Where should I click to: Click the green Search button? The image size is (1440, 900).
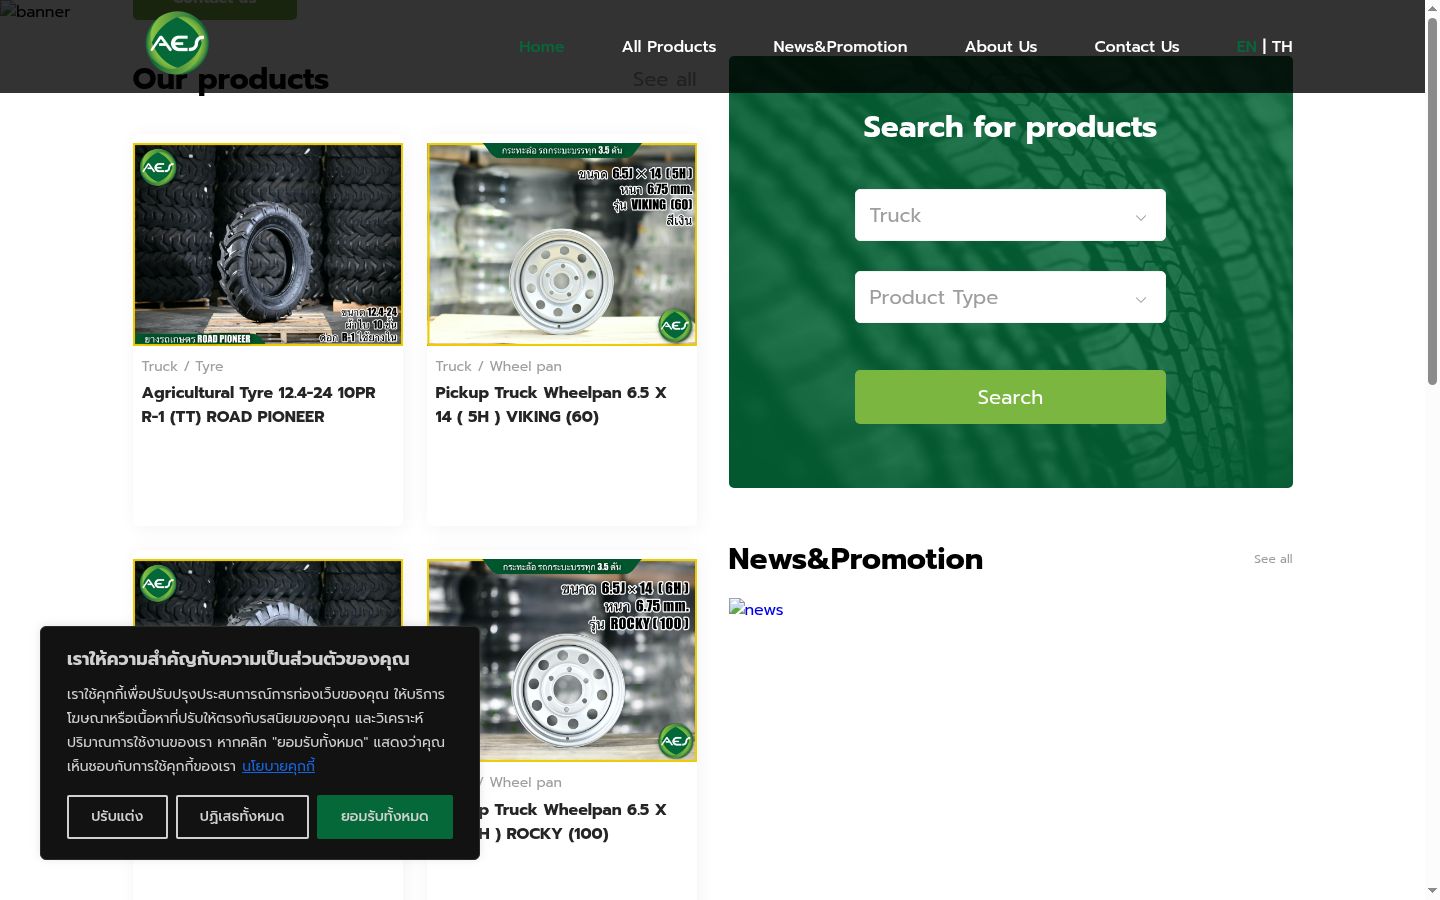pos(1010,397)
